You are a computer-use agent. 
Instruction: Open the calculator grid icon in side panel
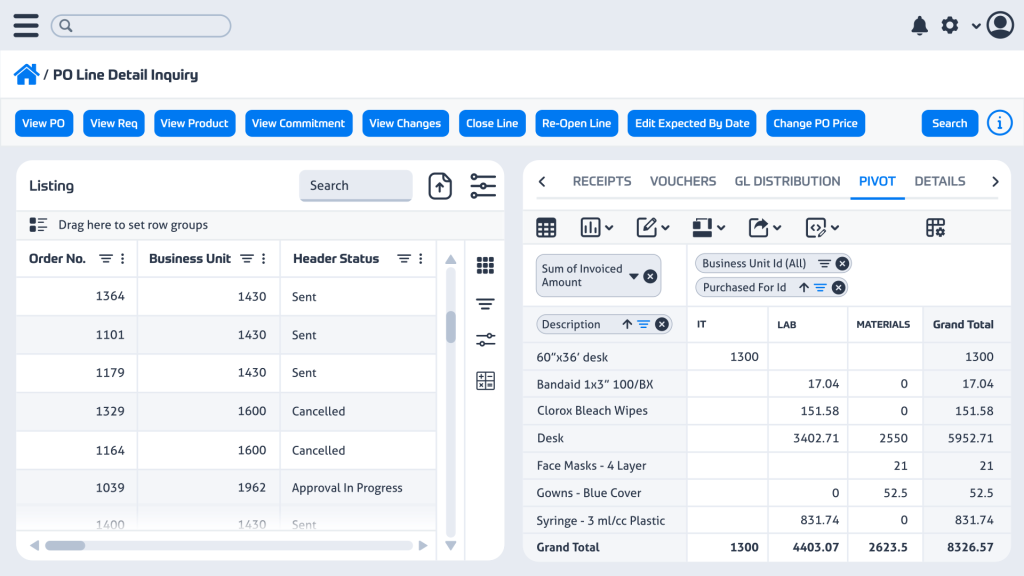click(485, 381)
